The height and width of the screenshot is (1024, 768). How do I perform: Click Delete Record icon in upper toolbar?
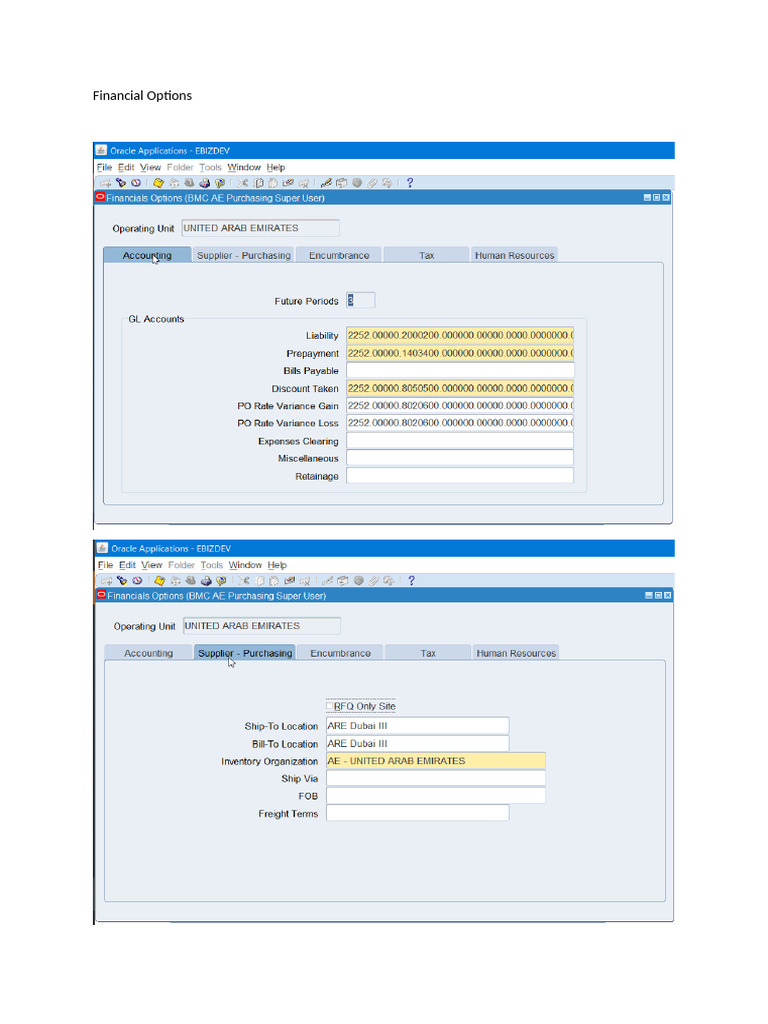click(303, 183)
